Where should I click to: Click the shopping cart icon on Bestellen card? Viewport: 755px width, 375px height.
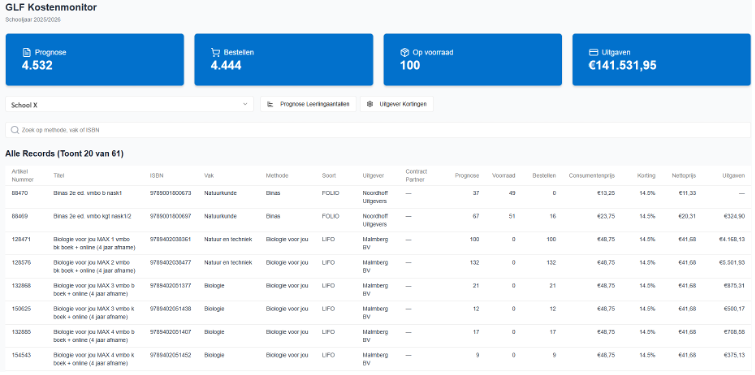tap(215, 52)
